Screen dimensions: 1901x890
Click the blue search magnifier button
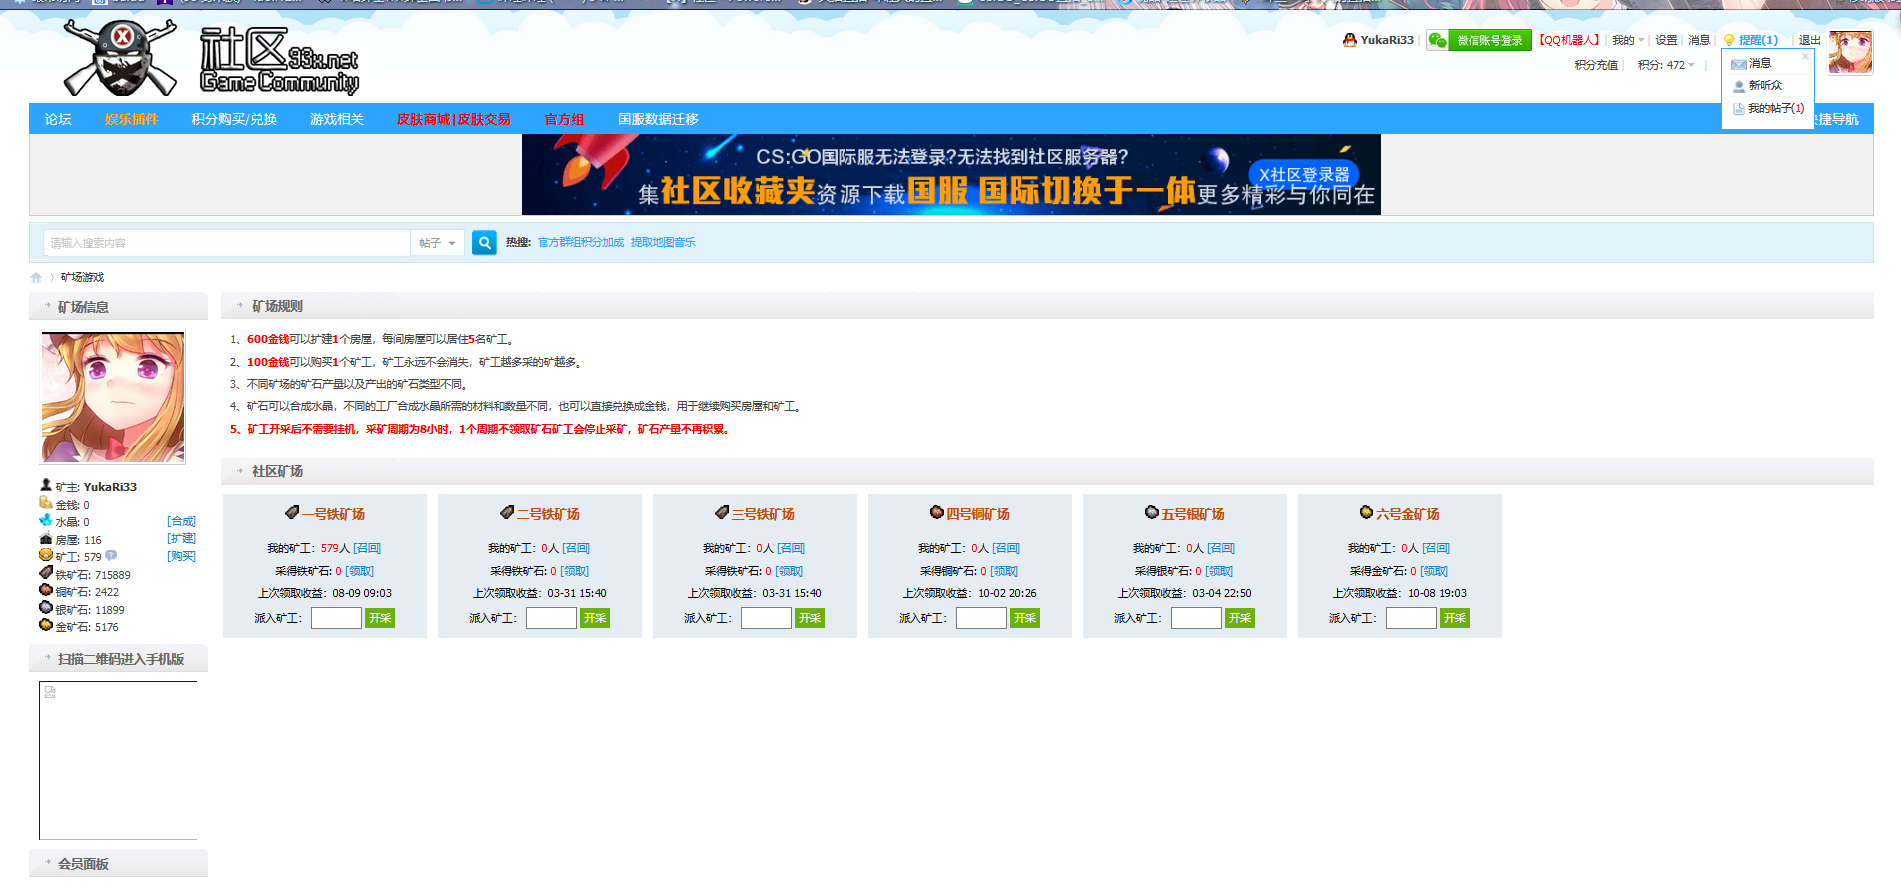coord(484,243)
